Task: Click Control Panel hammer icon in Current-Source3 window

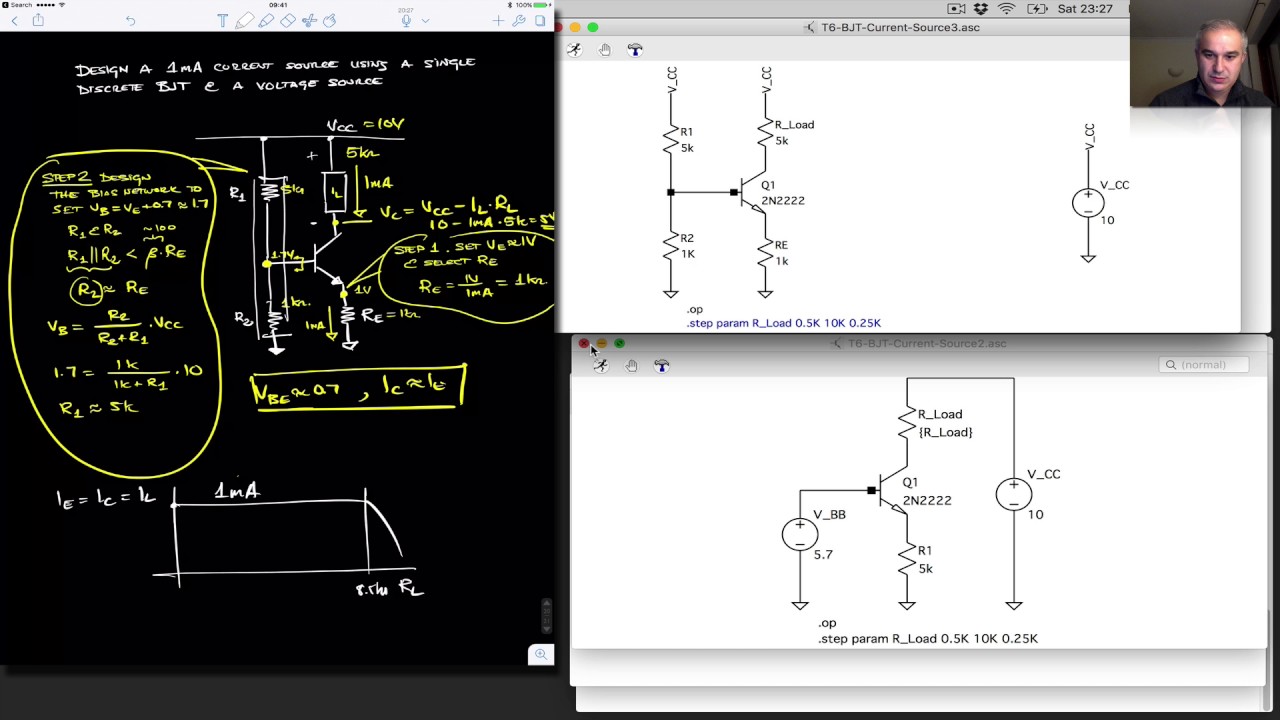Action: click(635, 49)
